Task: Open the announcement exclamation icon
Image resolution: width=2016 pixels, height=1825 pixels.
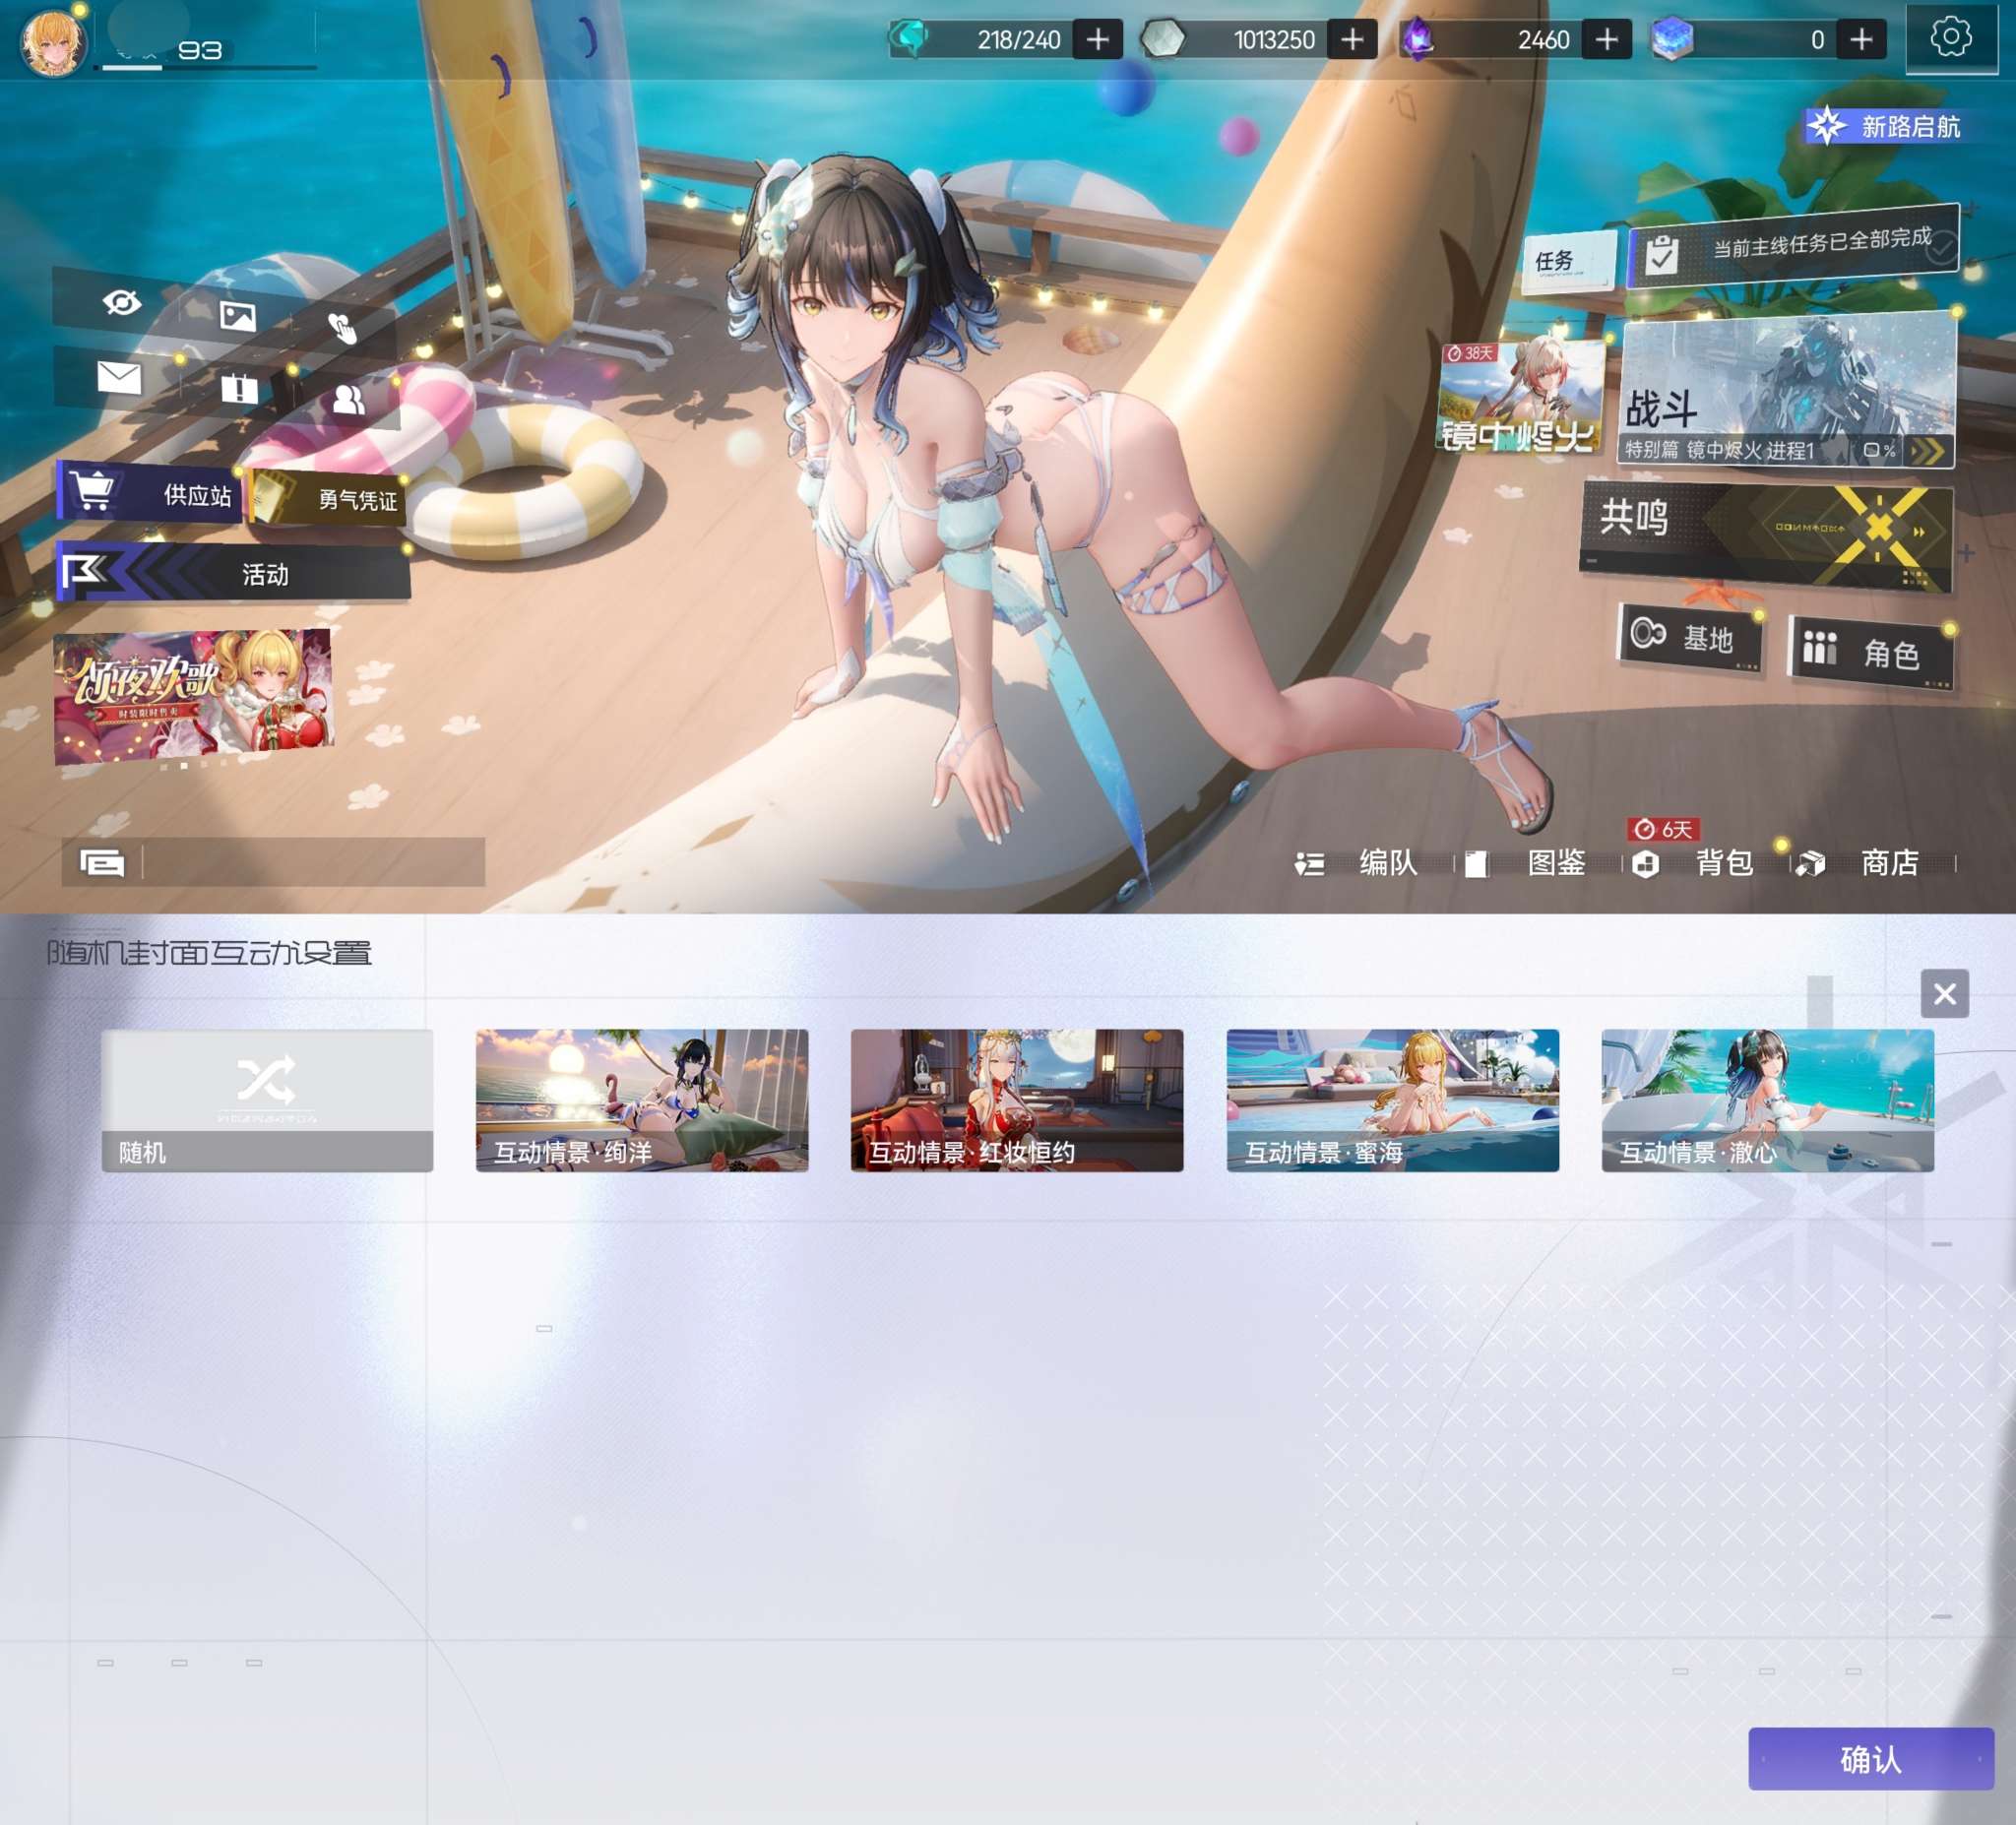Action: click(239, 388)
